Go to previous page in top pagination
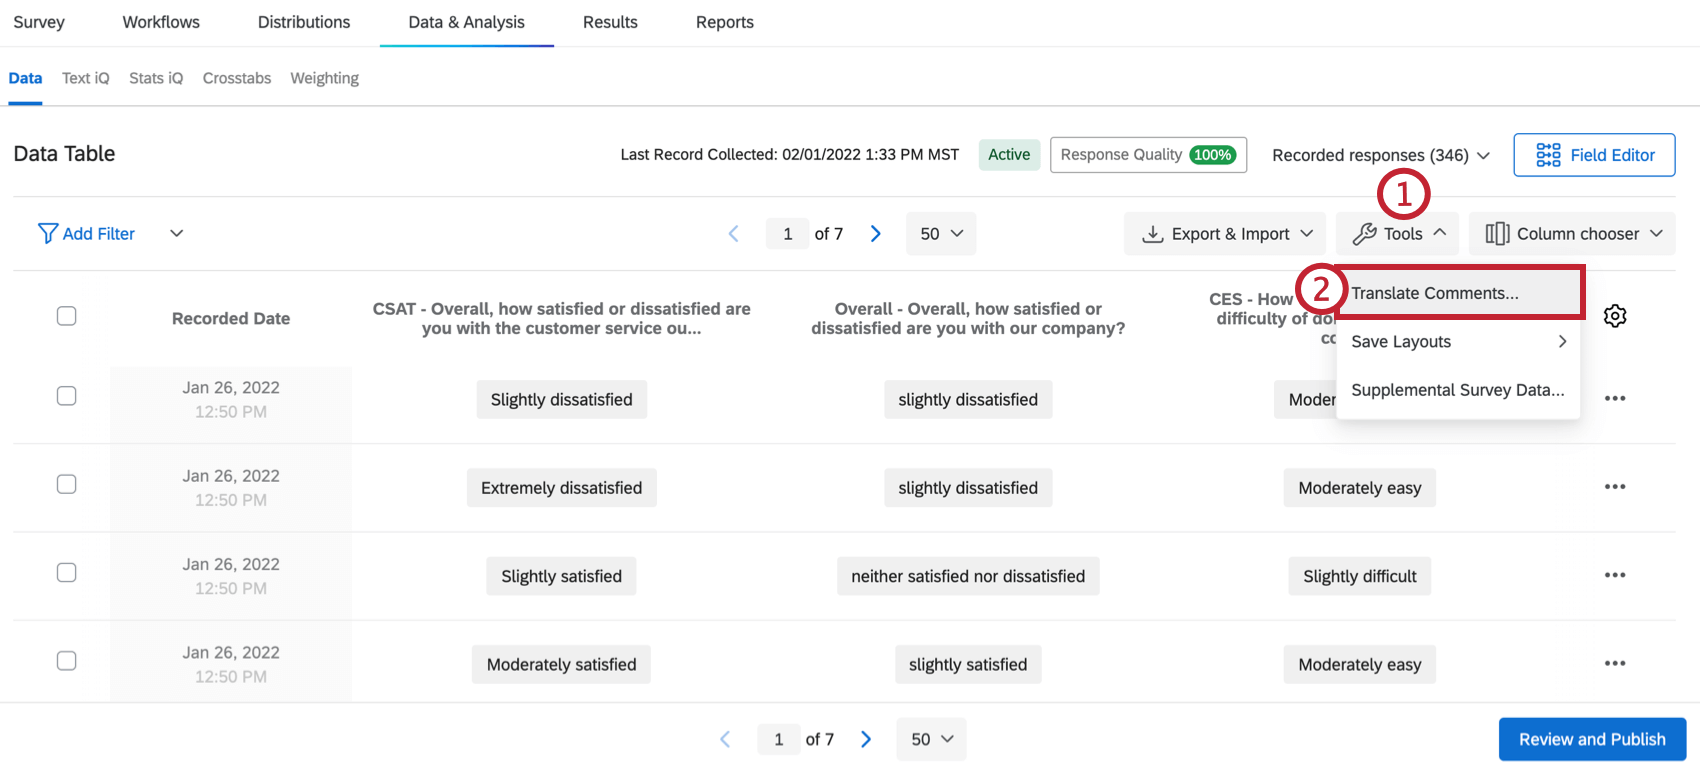This screenshot has width=1700, height=772. click(x=733, y=233)
